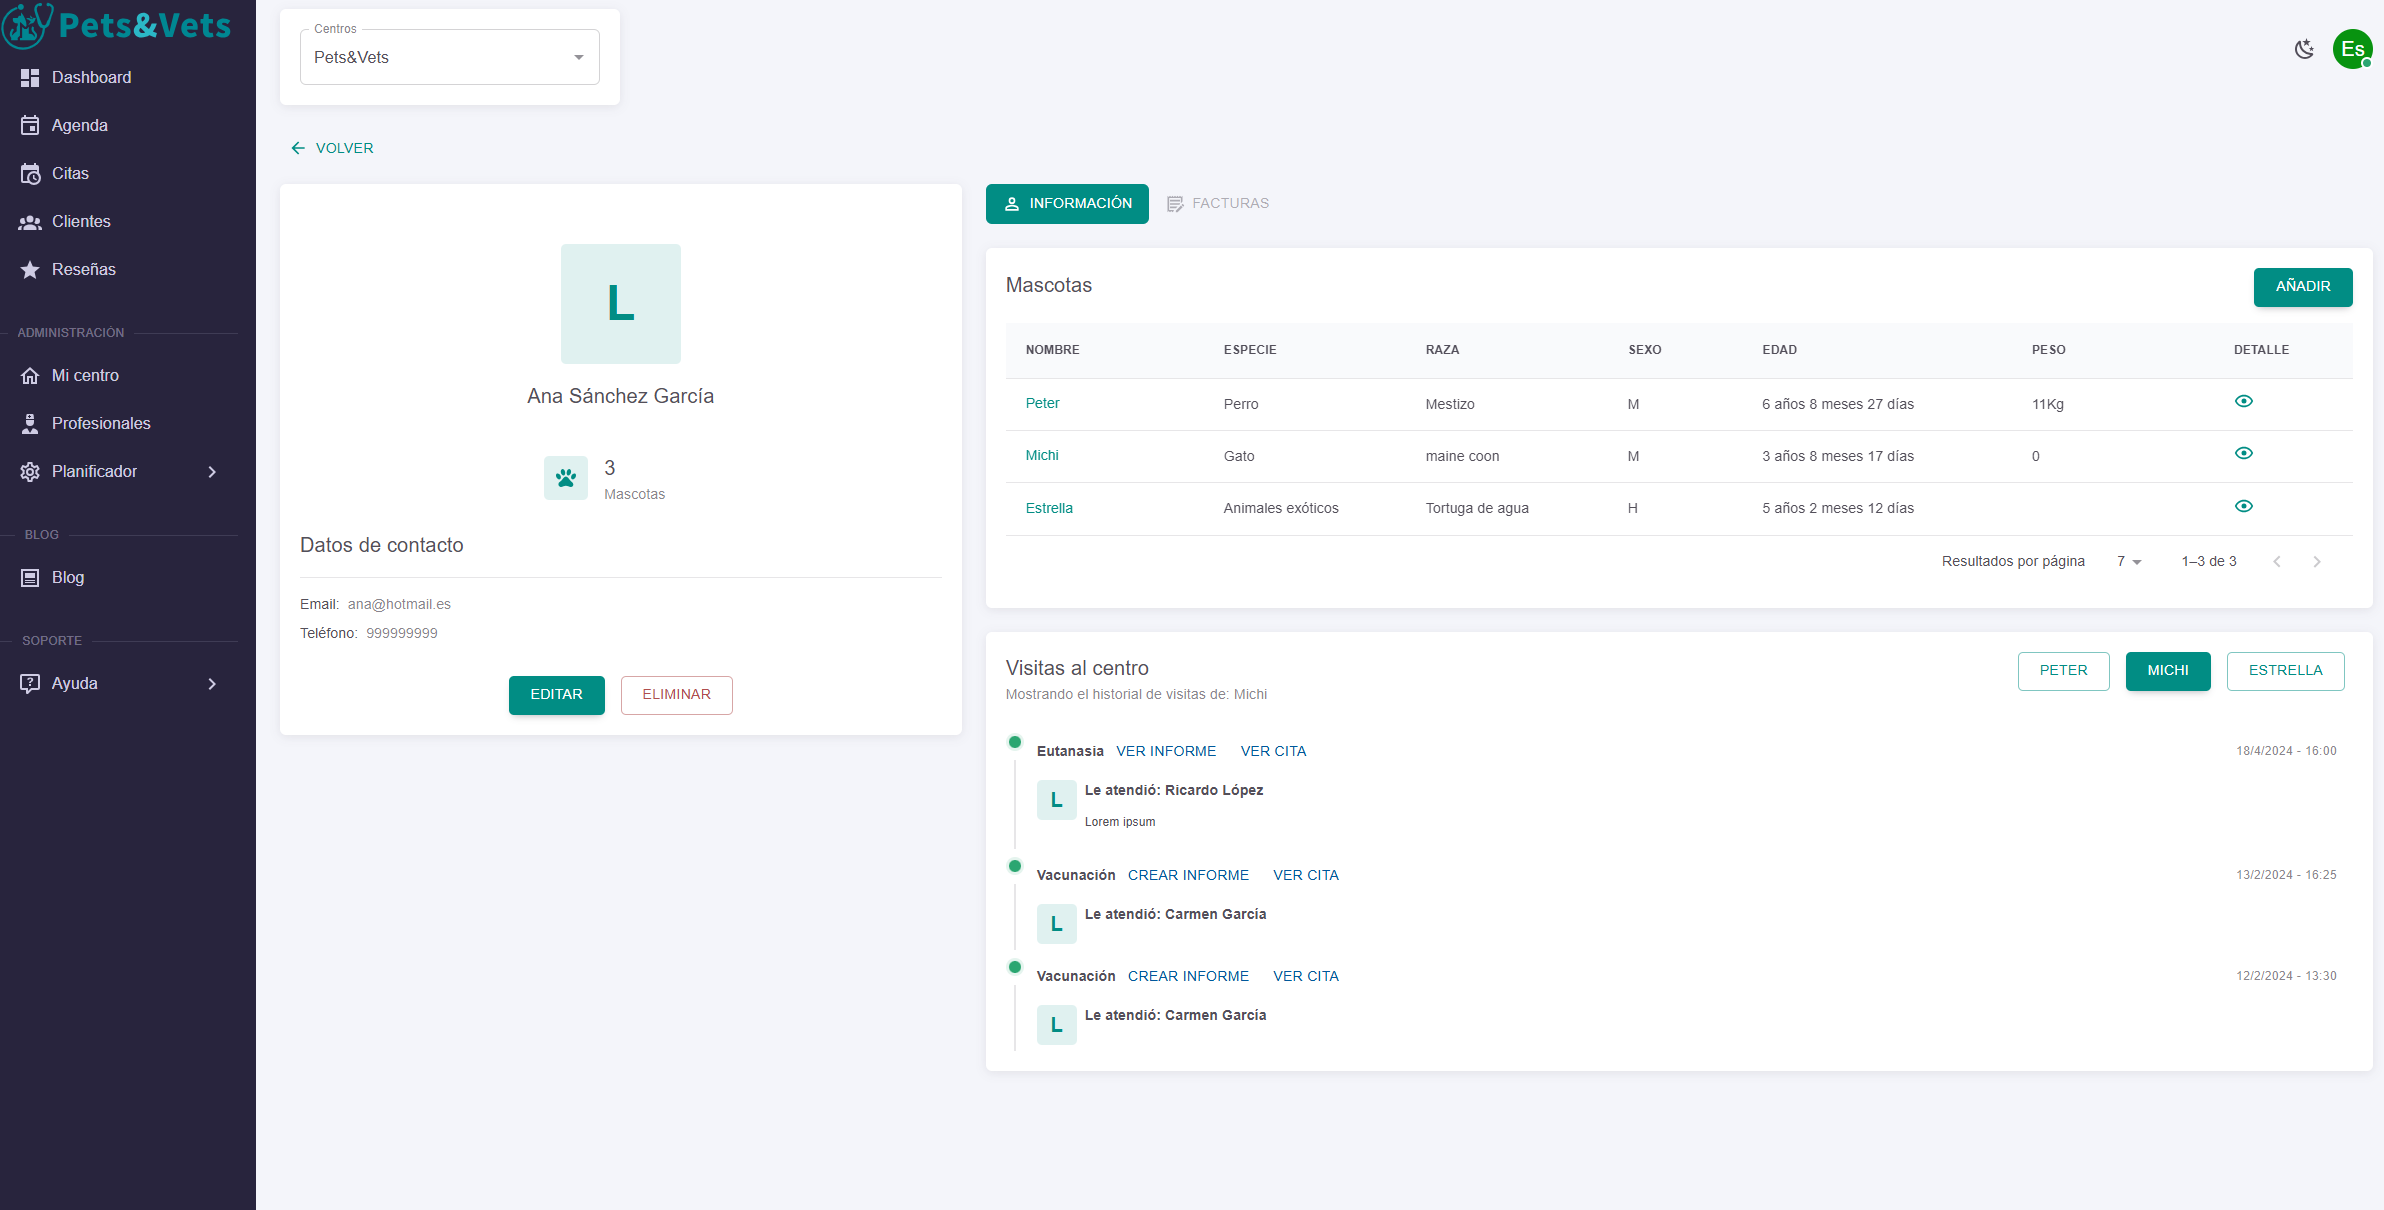Click the Añadir pet button
Viewport: 2384px width, 1210px height.
(x=2303, y=287)
